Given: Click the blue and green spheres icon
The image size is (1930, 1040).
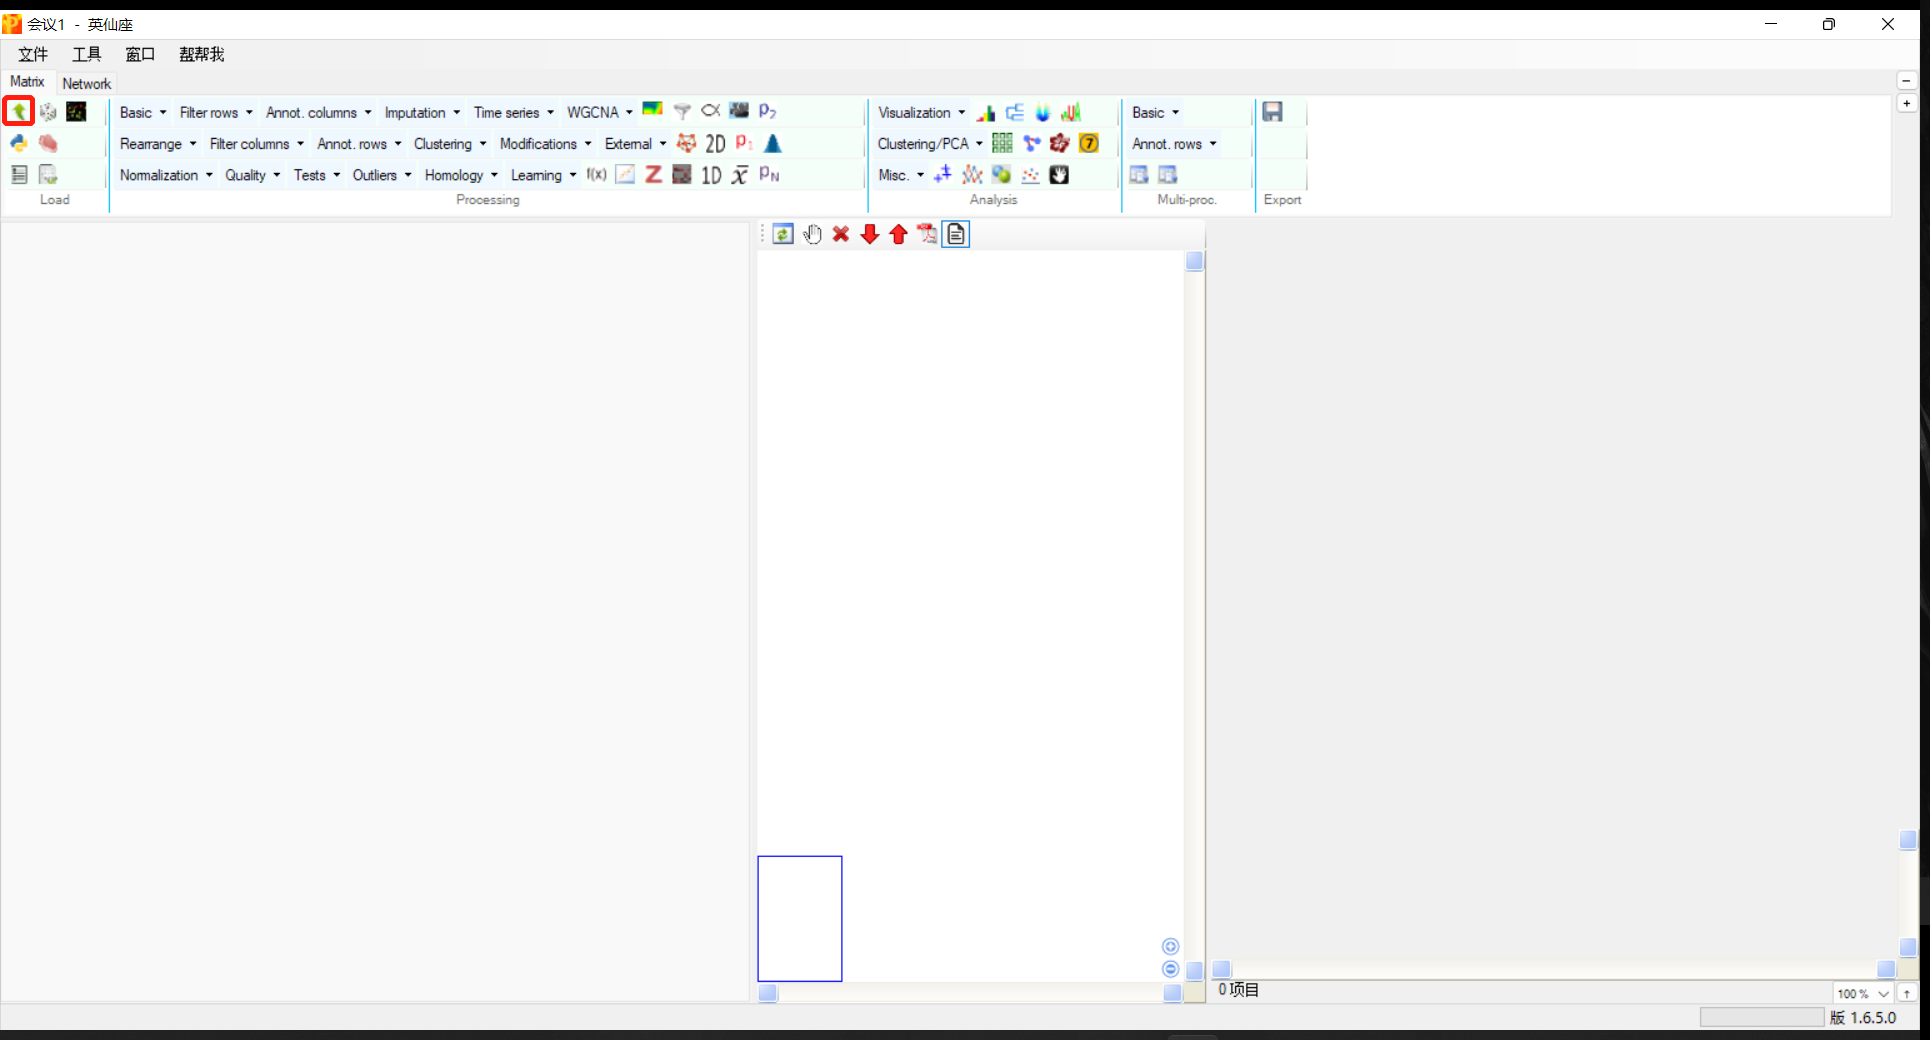Looking at the screenshot, I should click(1001, 175).
